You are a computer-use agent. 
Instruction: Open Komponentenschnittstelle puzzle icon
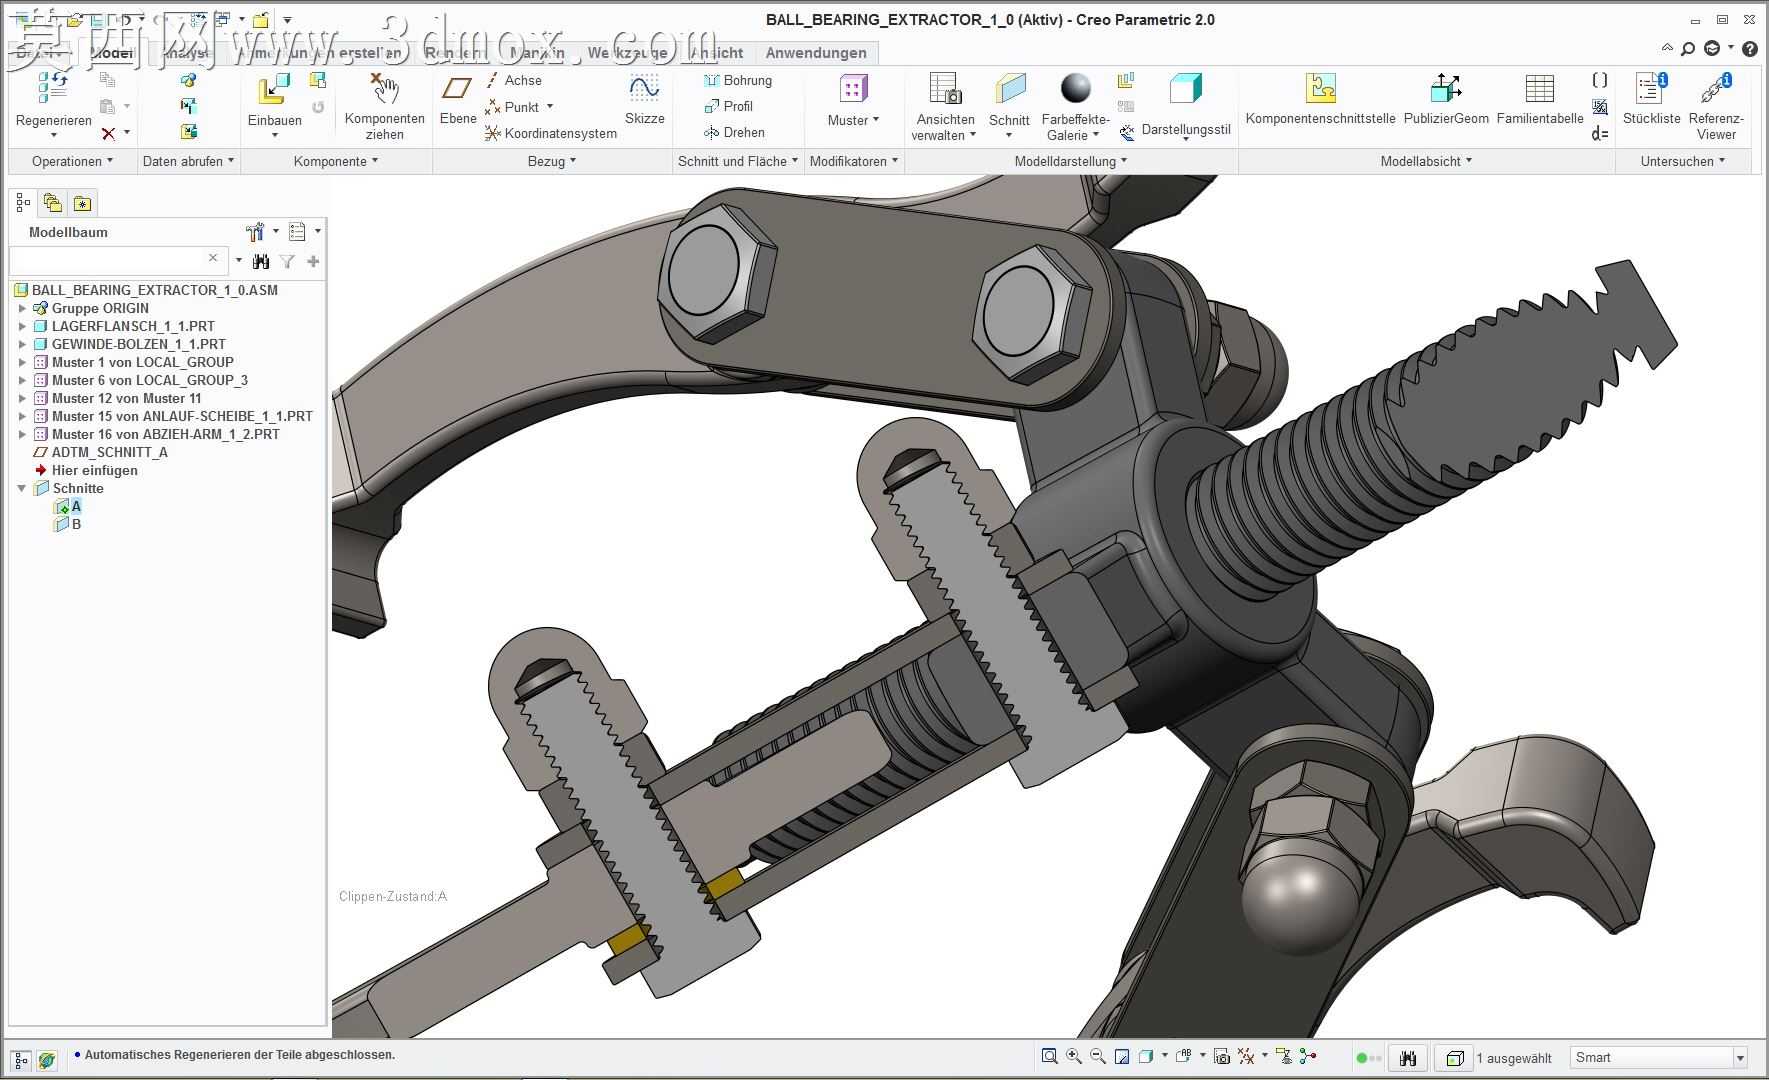coord(1320,89)
